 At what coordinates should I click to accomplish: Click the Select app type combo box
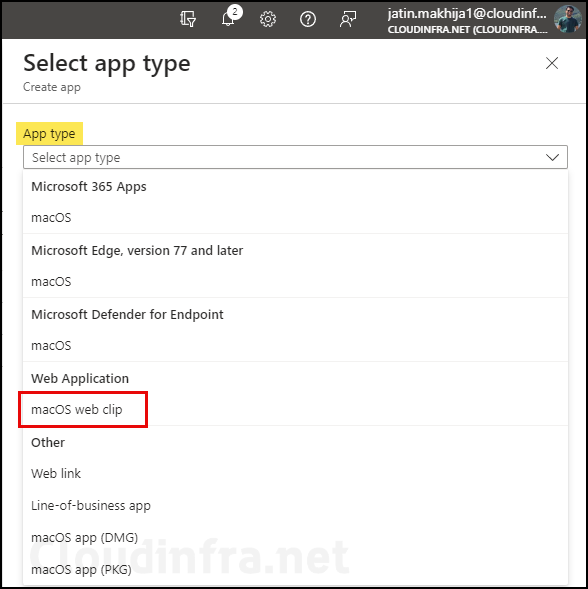point(295,157)
